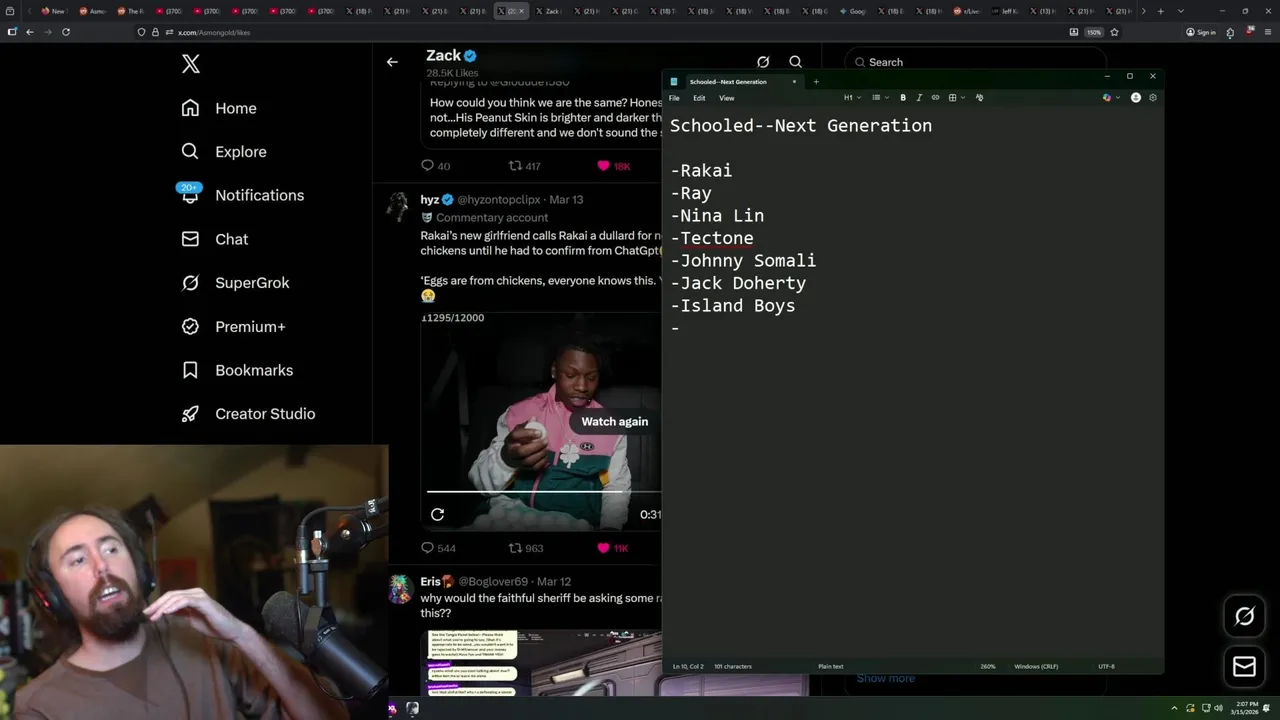Open Eris's profile avatar
This screenshot has width=1280, height=720.
point(400,589)
